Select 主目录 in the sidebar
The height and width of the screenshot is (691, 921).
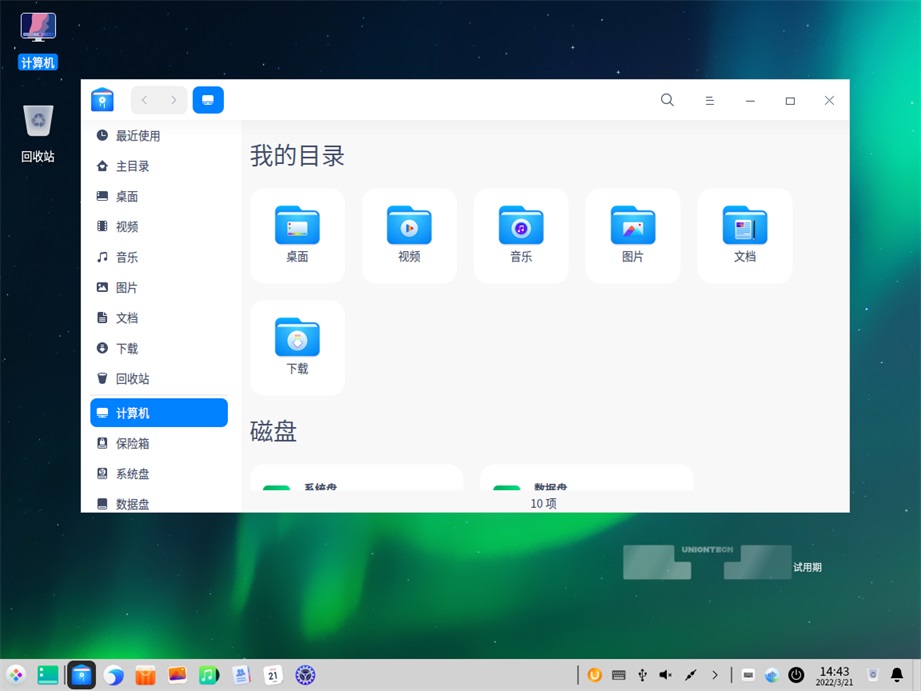[x=132, y=166]
